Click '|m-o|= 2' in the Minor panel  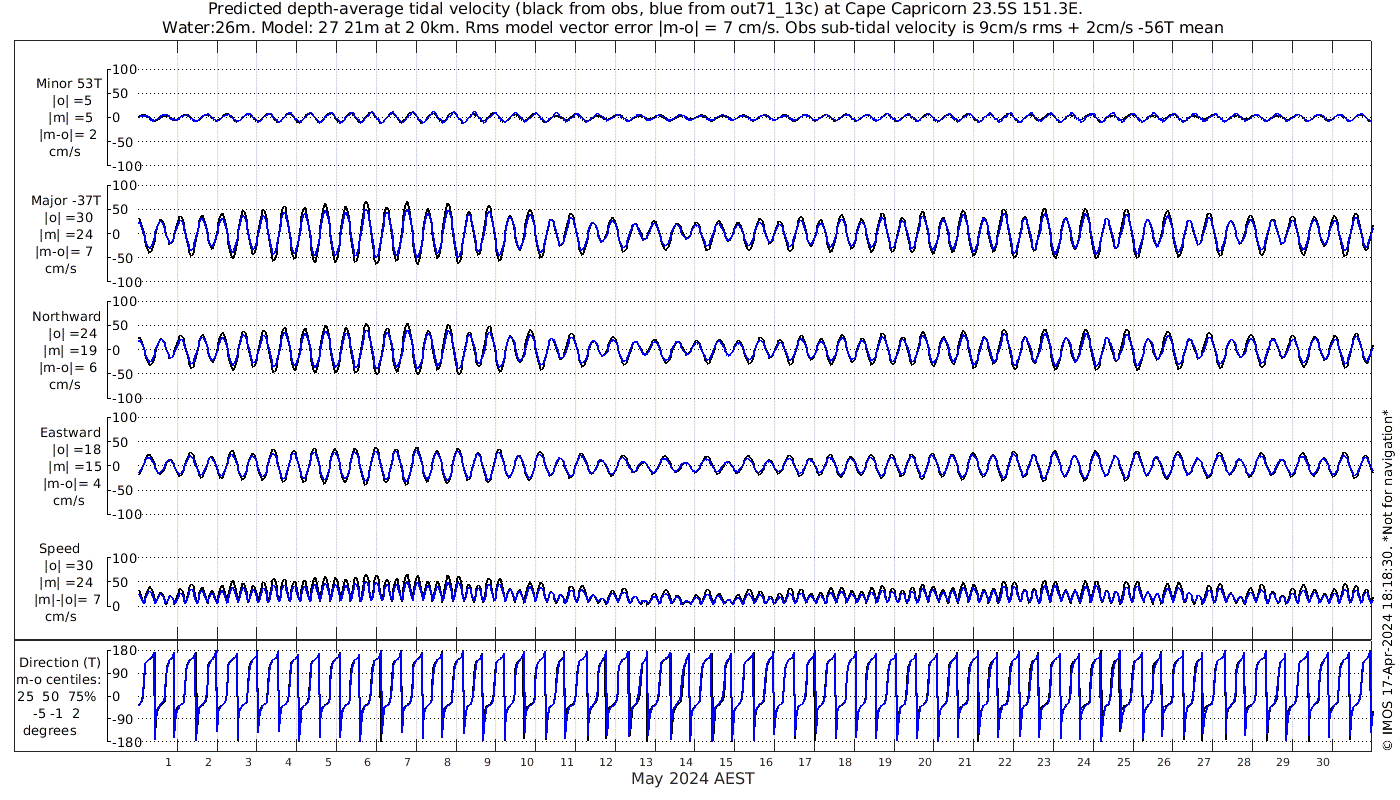[x=69, y=135]
